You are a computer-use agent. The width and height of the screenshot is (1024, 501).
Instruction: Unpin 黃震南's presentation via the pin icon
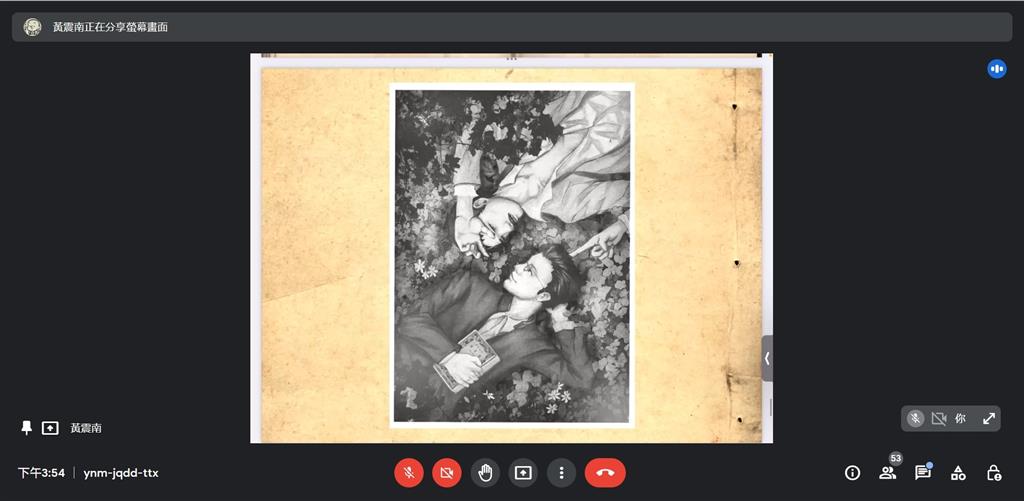(26, 428)
